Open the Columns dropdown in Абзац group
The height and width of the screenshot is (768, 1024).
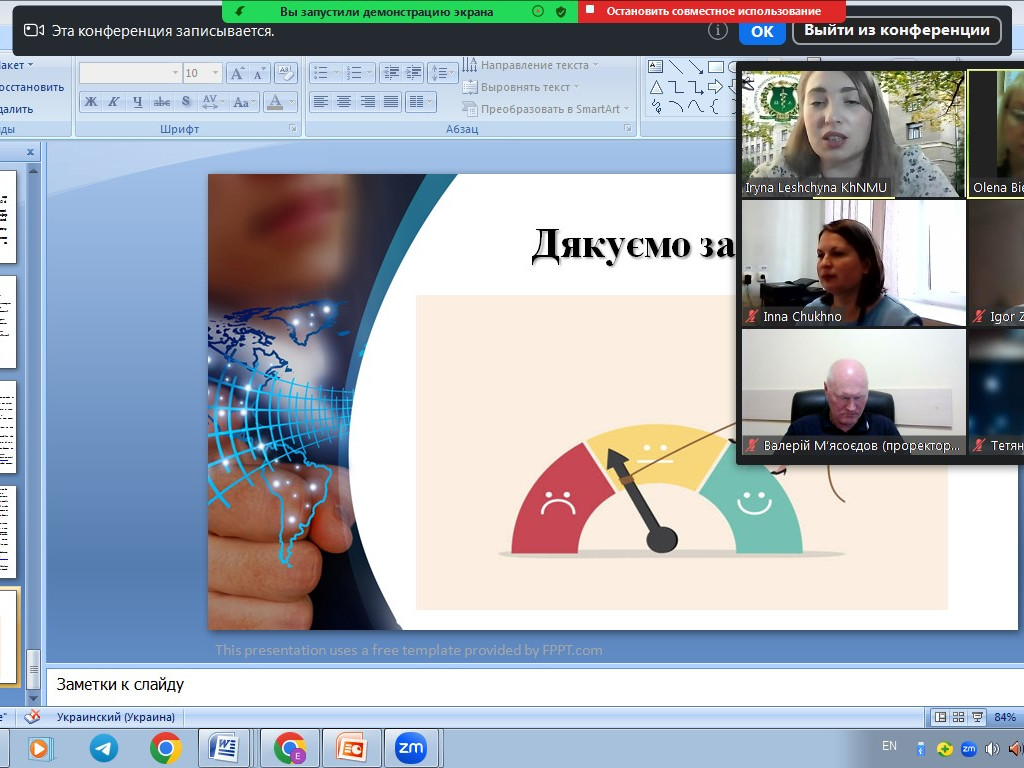pyautogui.click(x=420, y=102)
